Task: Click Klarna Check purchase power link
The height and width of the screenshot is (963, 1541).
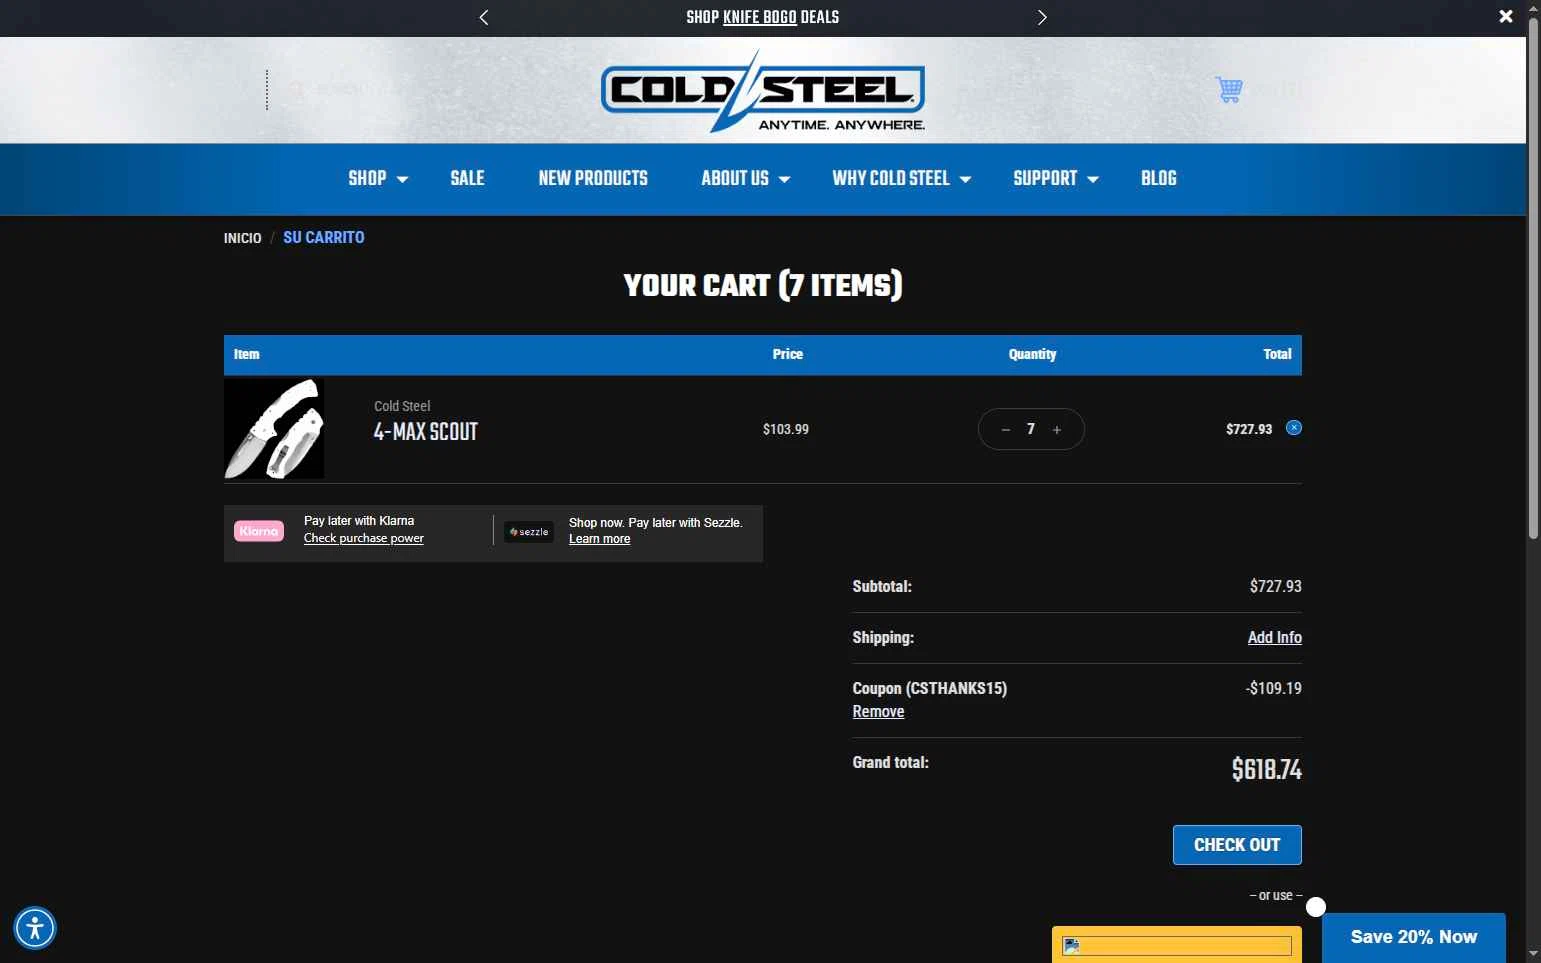Action: [364, 538]
